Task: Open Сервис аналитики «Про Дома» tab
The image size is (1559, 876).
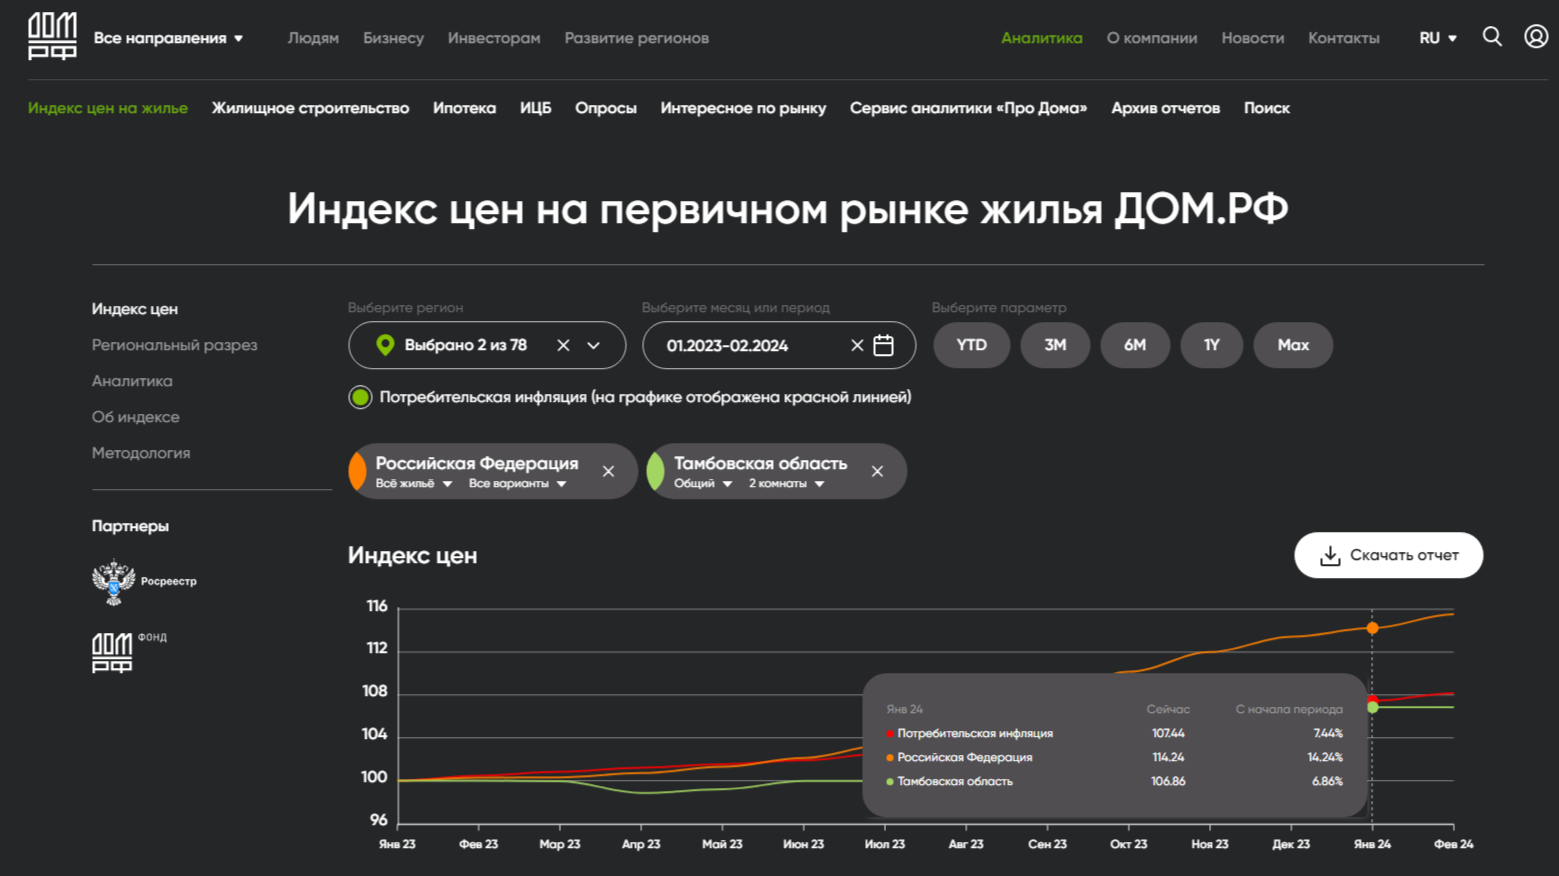Action: click(x=968, y=108)
